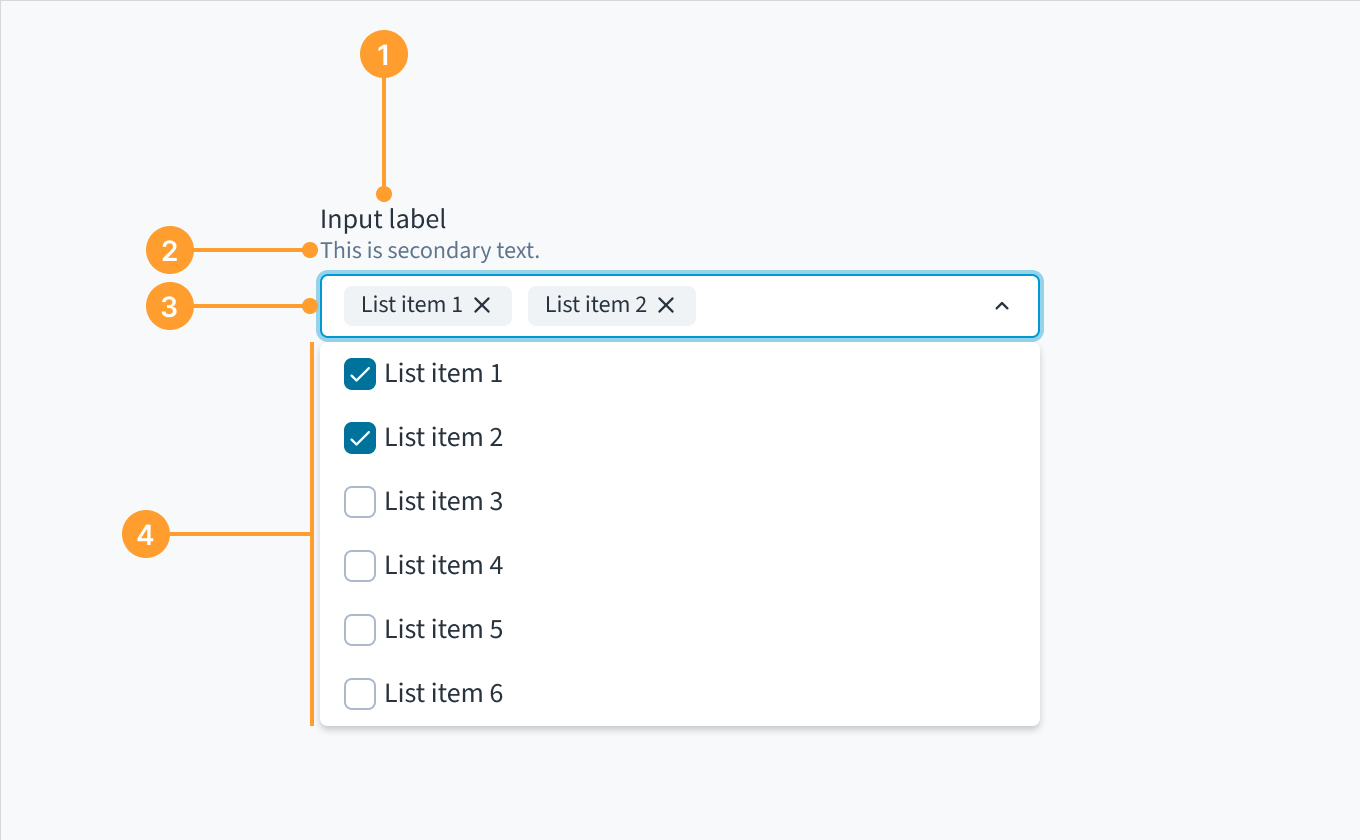Viewport: 1360px width, 840px height.
Task: Click the numbered callout badge 3
Action: click(170, 306)
